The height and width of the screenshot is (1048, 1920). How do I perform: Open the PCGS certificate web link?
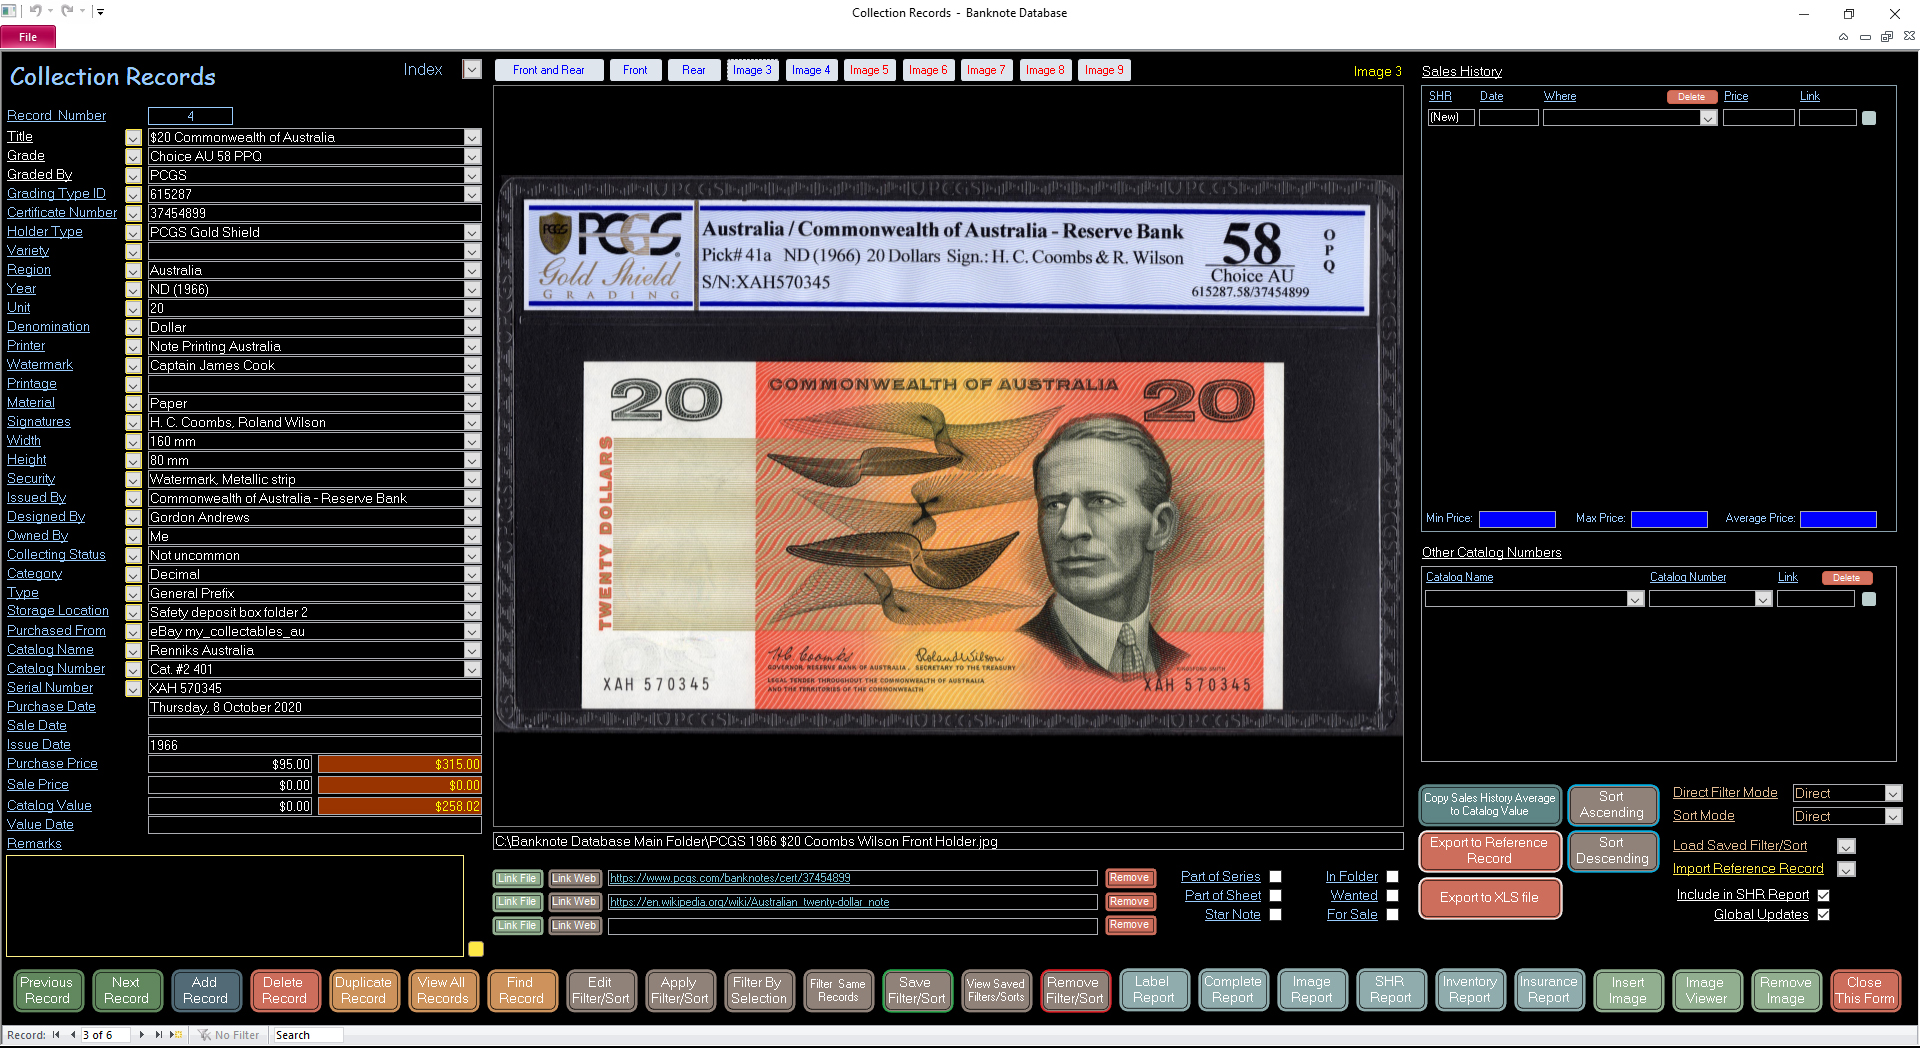(x=730, y=878)
